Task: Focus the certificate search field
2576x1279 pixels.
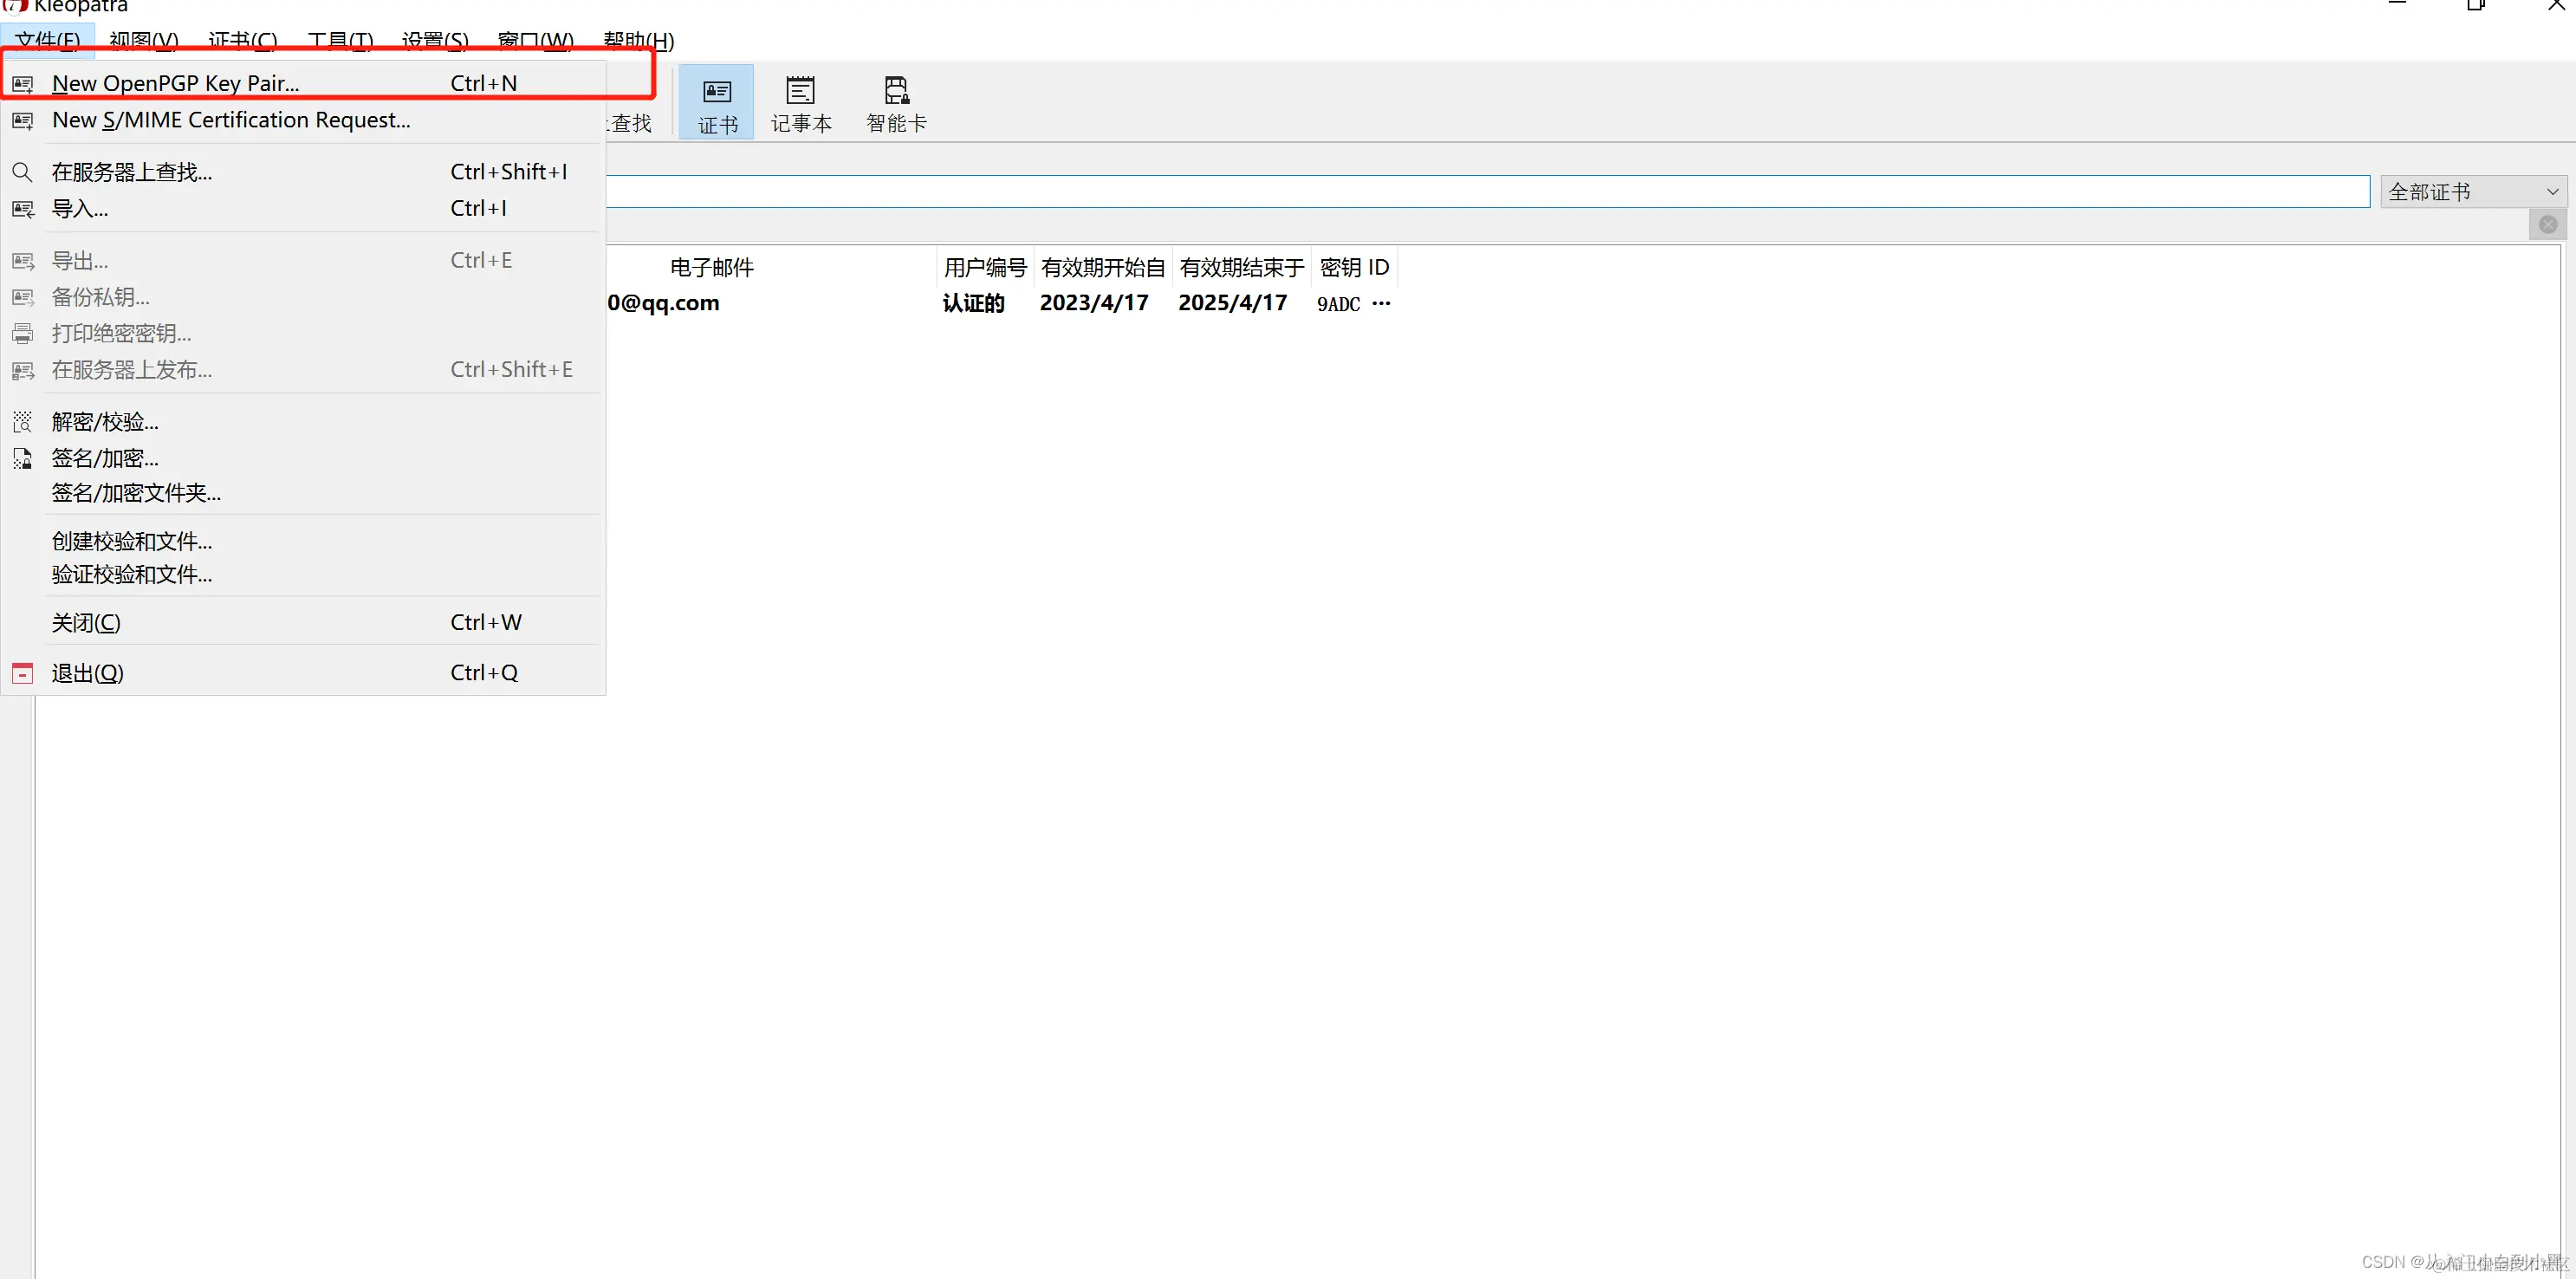Action: [1488, 192]
